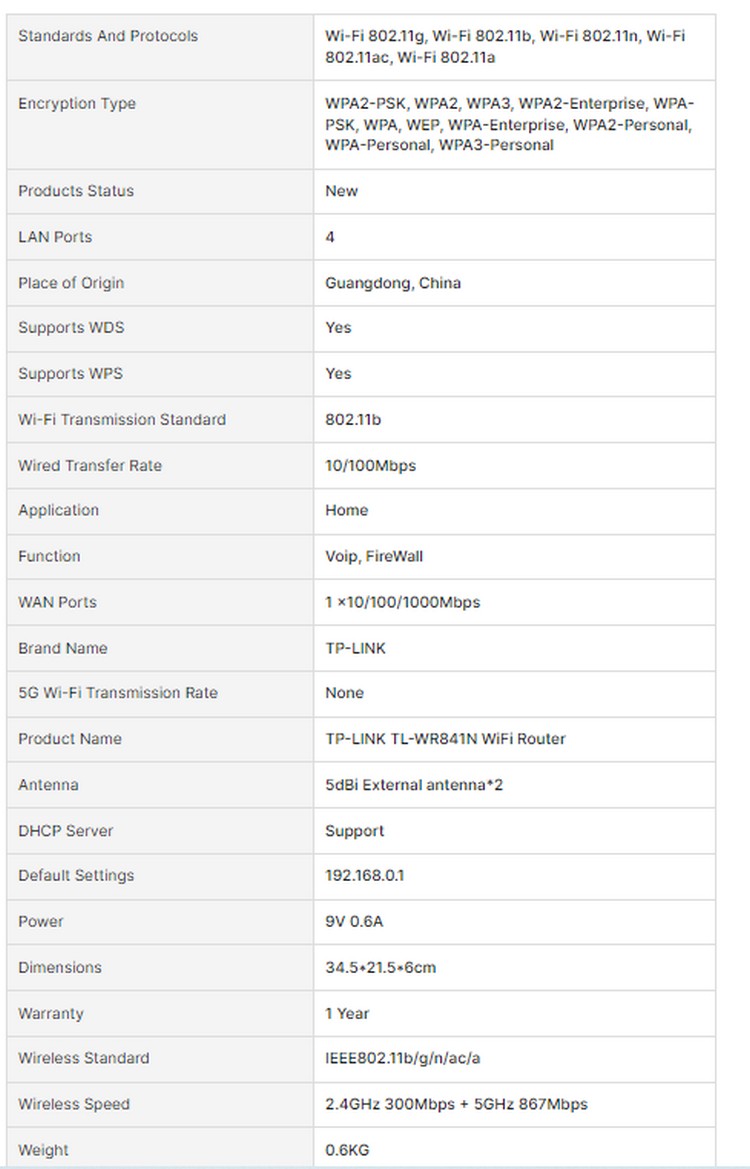Click the "Voip, FireWall" function value
This screenshot has width=750, height=1169.
click(374, 557)
